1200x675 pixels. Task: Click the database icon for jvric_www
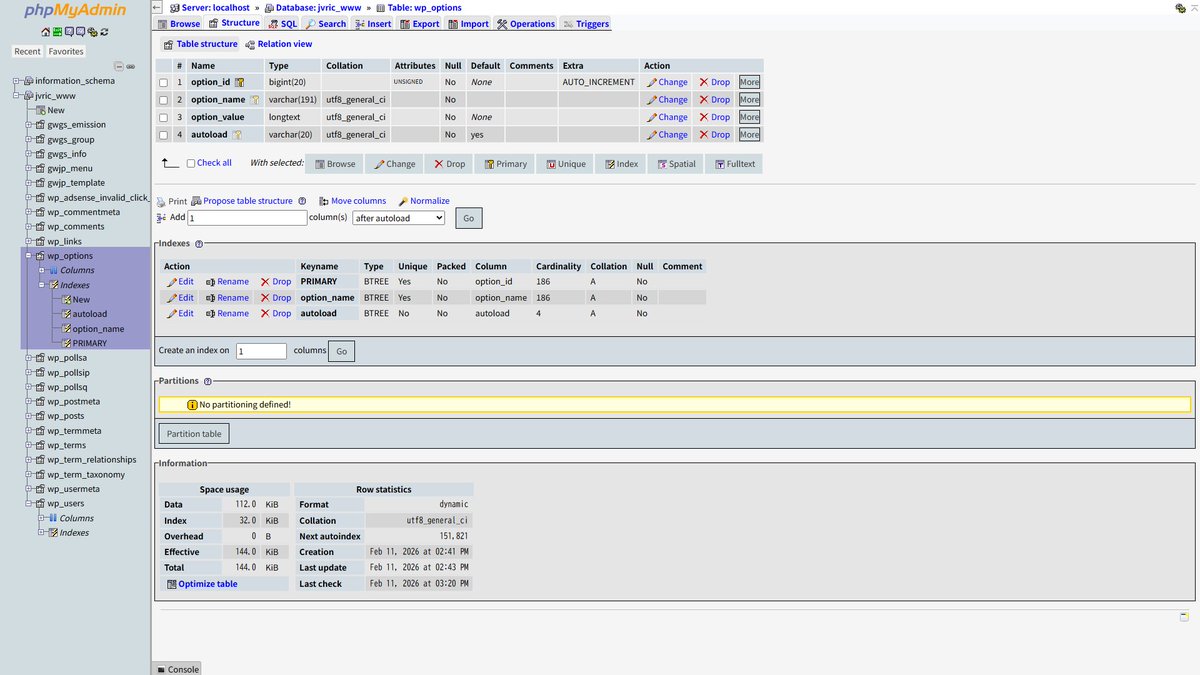29,96
